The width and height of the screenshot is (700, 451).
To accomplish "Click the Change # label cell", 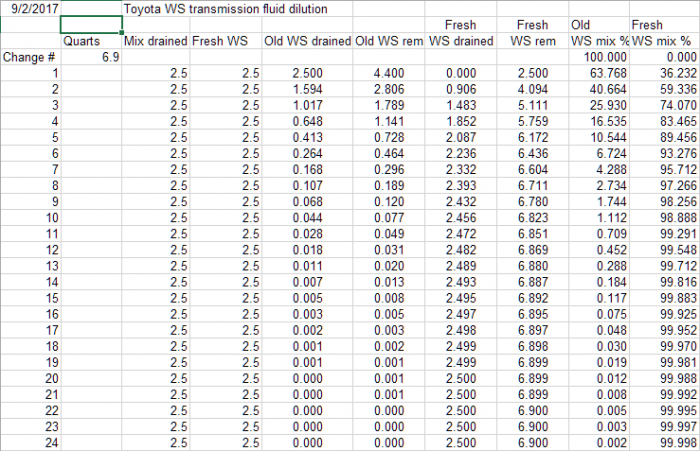I will [30, 58].
